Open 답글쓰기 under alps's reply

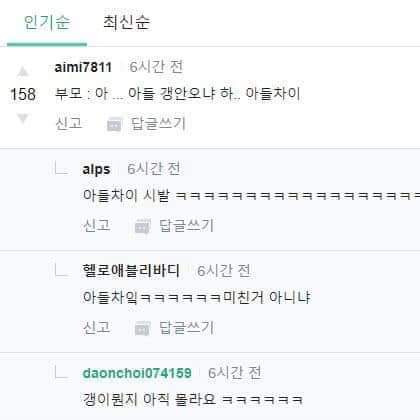[x=186, y=225]
